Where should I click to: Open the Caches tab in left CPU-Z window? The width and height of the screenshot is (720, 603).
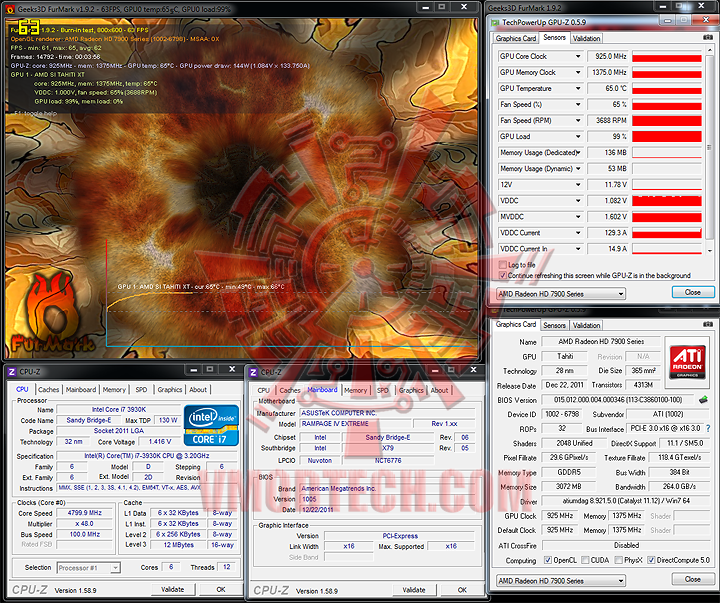(48, 389)
